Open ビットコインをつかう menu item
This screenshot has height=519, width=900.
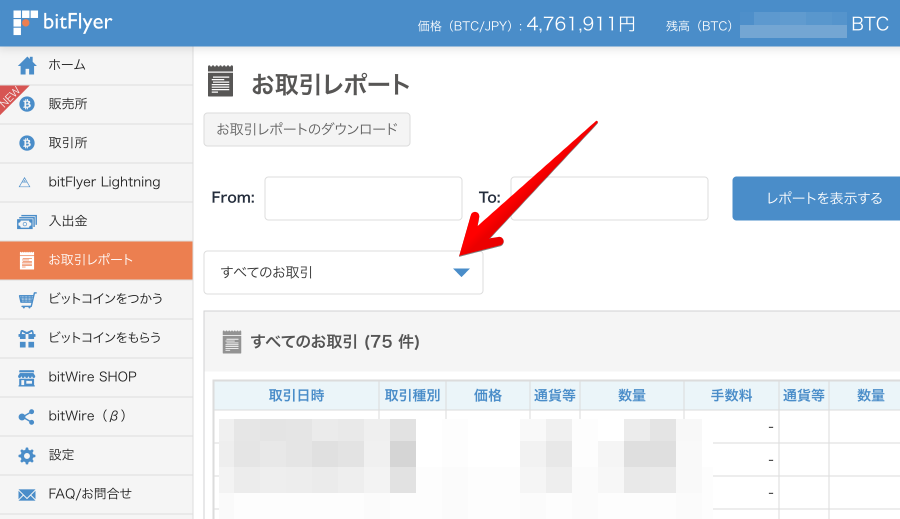(96, 300)
